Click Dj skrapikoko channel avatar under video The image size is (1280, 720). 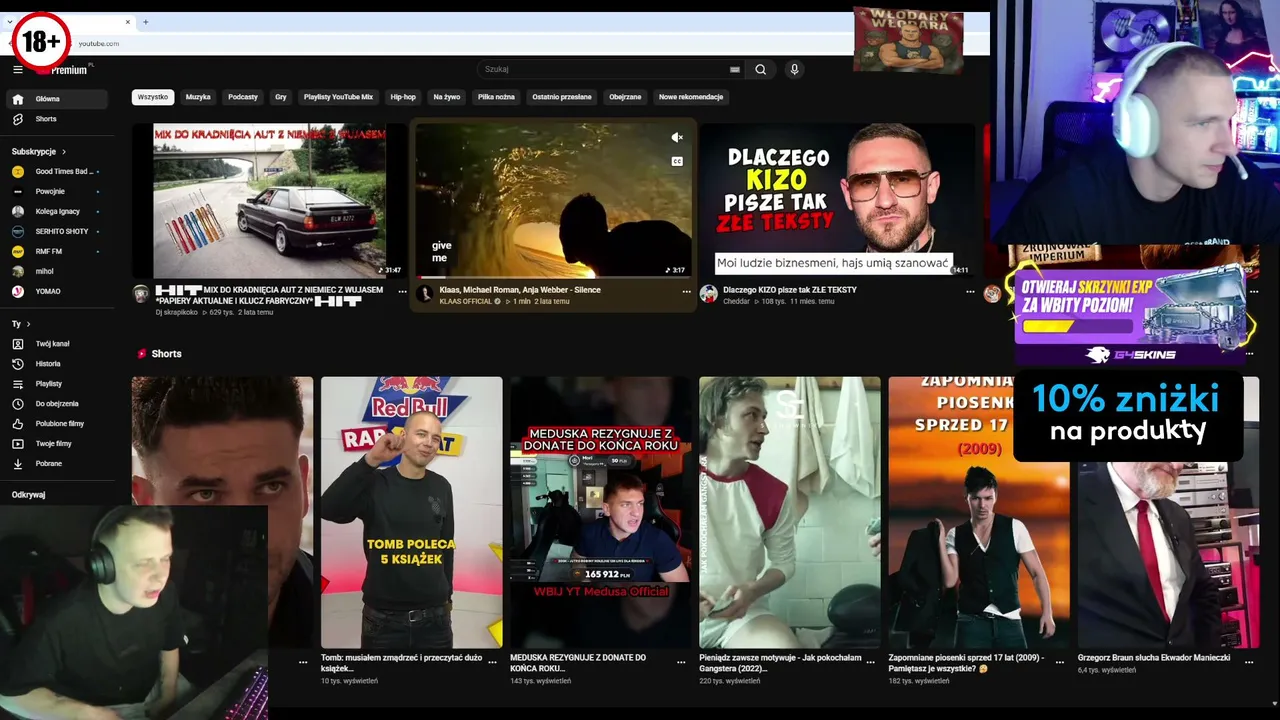pos(141,294)
